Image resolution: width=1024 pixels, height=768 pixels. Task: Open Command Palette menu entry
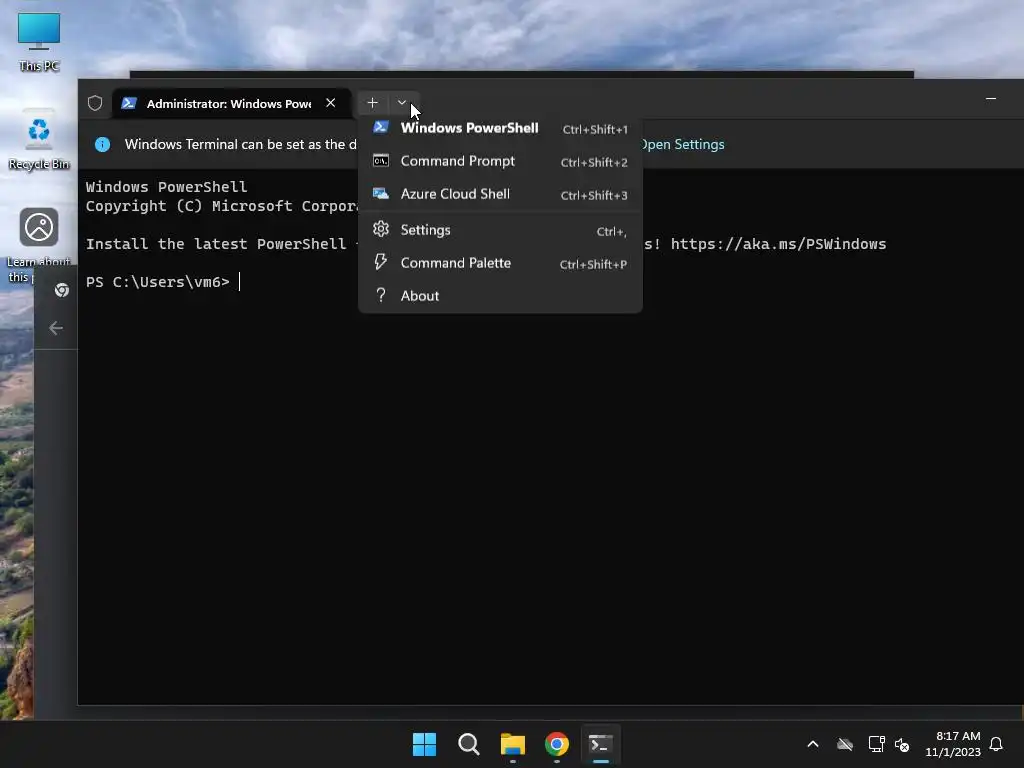coord(500,263)
